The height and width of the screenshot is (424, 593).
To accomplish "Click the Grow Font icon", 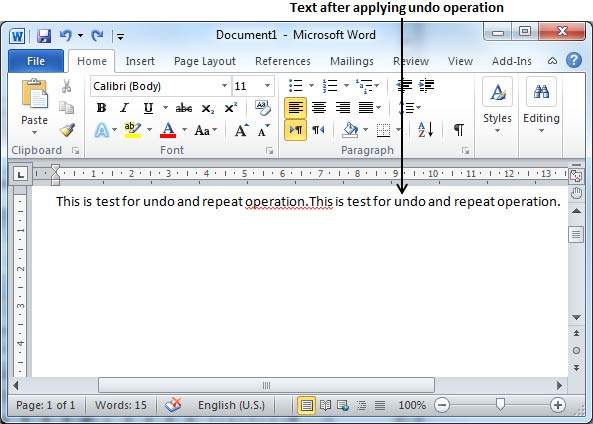I will tap(242, 130).
